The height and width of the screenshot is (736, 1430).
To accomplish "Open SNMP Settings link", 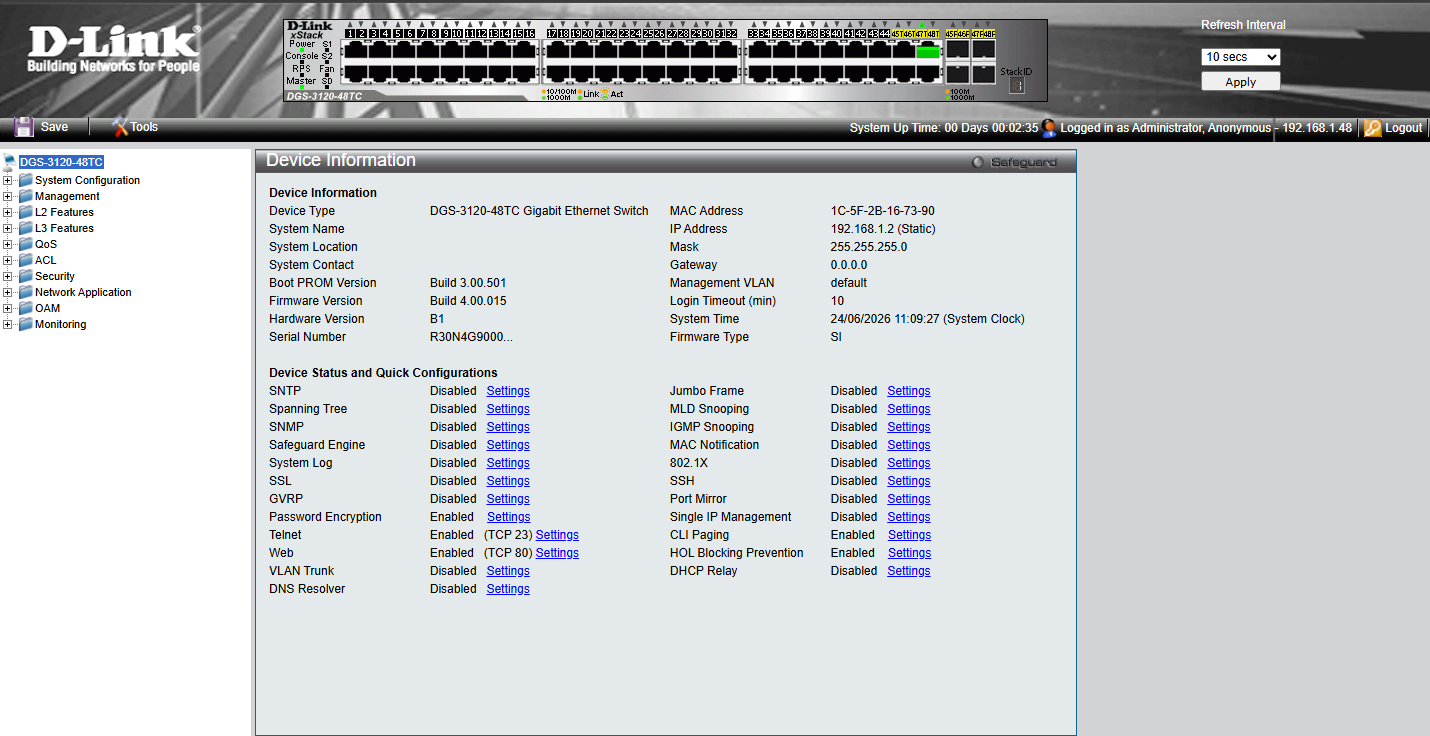I will tap(508, 427).
